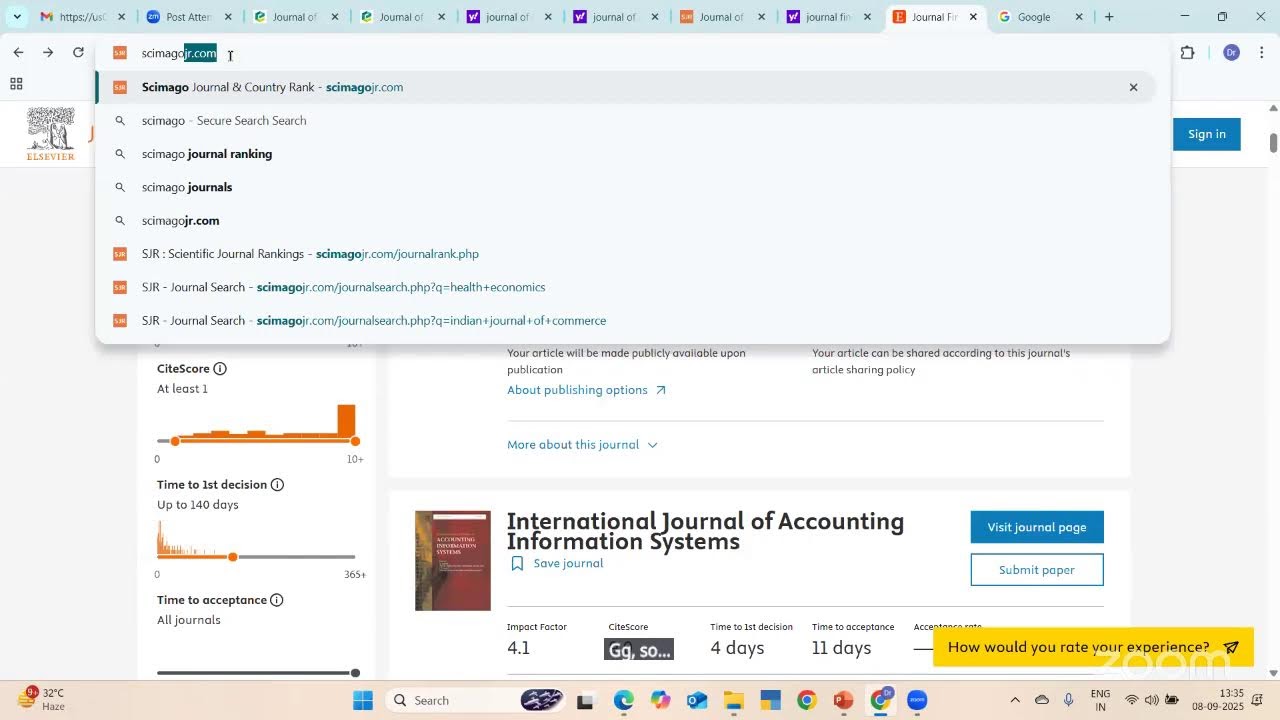Click the paper plane feedback icon
The width and height of the screenshot is (1280, 720).
1232,647
